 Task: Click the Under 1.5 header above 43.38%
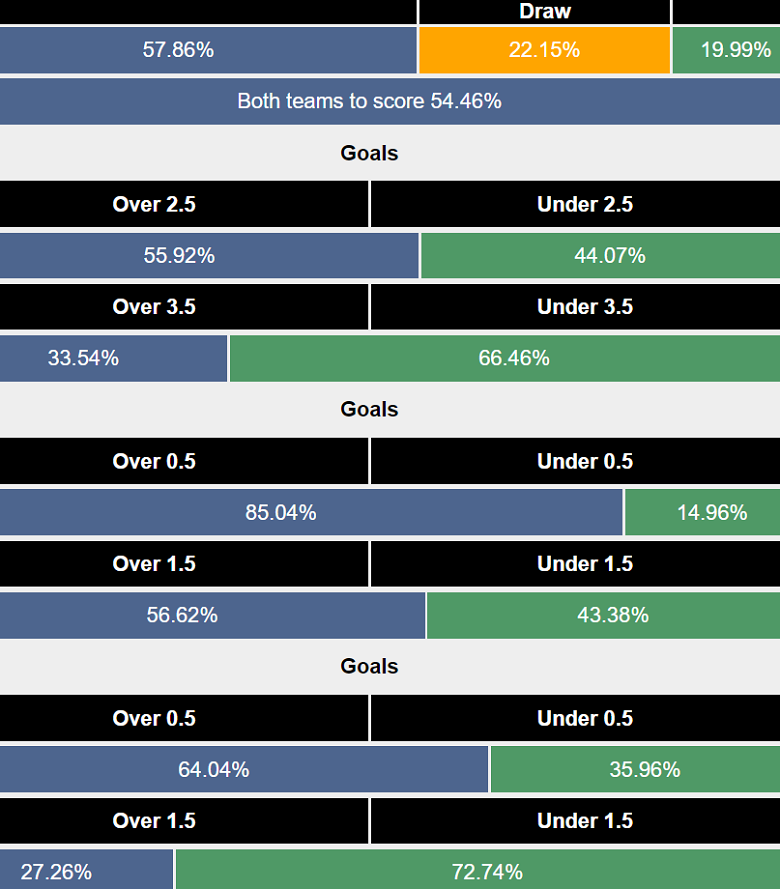pos(585,564)
